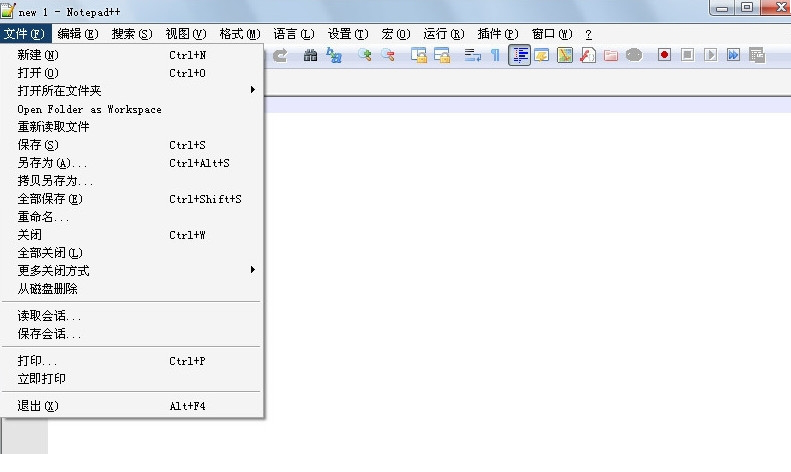
Task: Toggle the indent guide icon
Action: tap(519, 55)
